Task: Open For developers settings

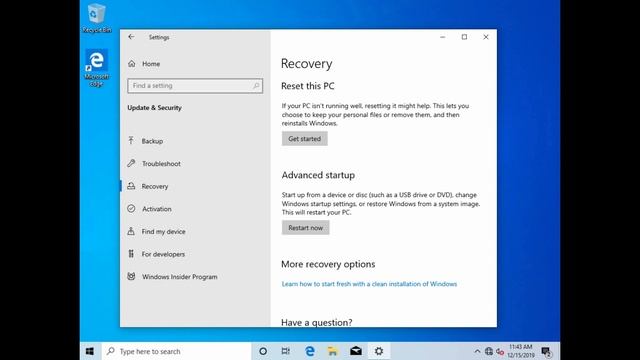Action: click(x=156, y=254)
